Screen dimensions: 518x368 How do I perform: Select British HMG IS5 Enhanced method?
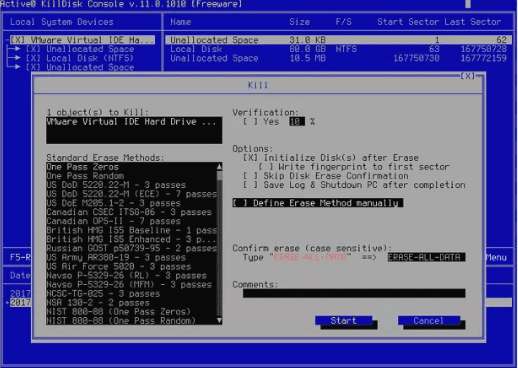[x=131, y=239]
